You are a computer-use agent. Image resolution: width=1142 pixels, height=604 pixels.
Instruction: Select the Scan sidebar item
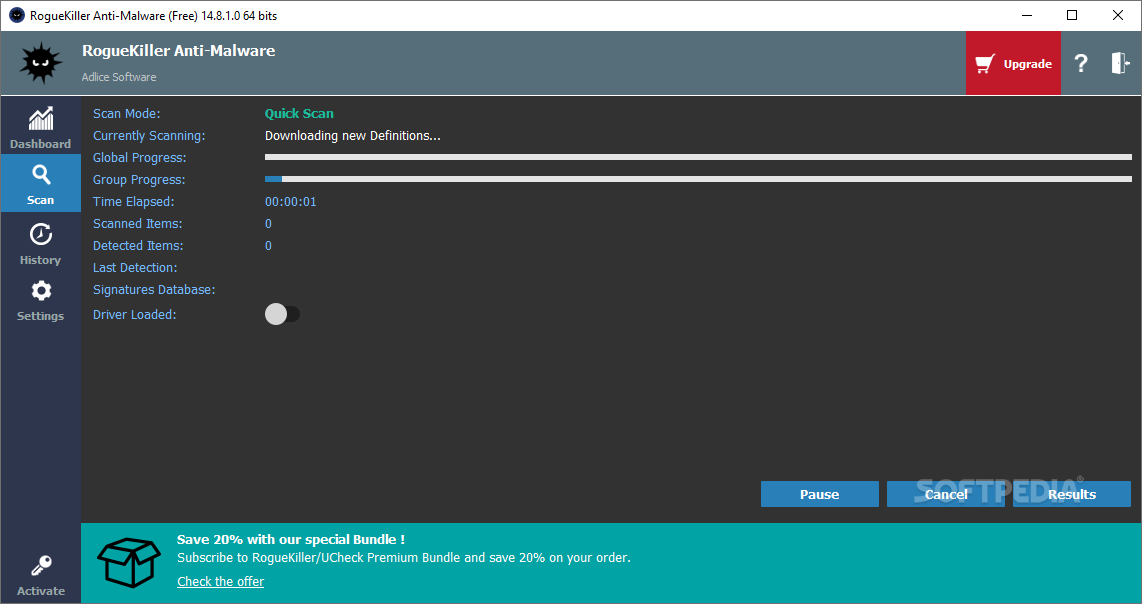coord(41,183)
